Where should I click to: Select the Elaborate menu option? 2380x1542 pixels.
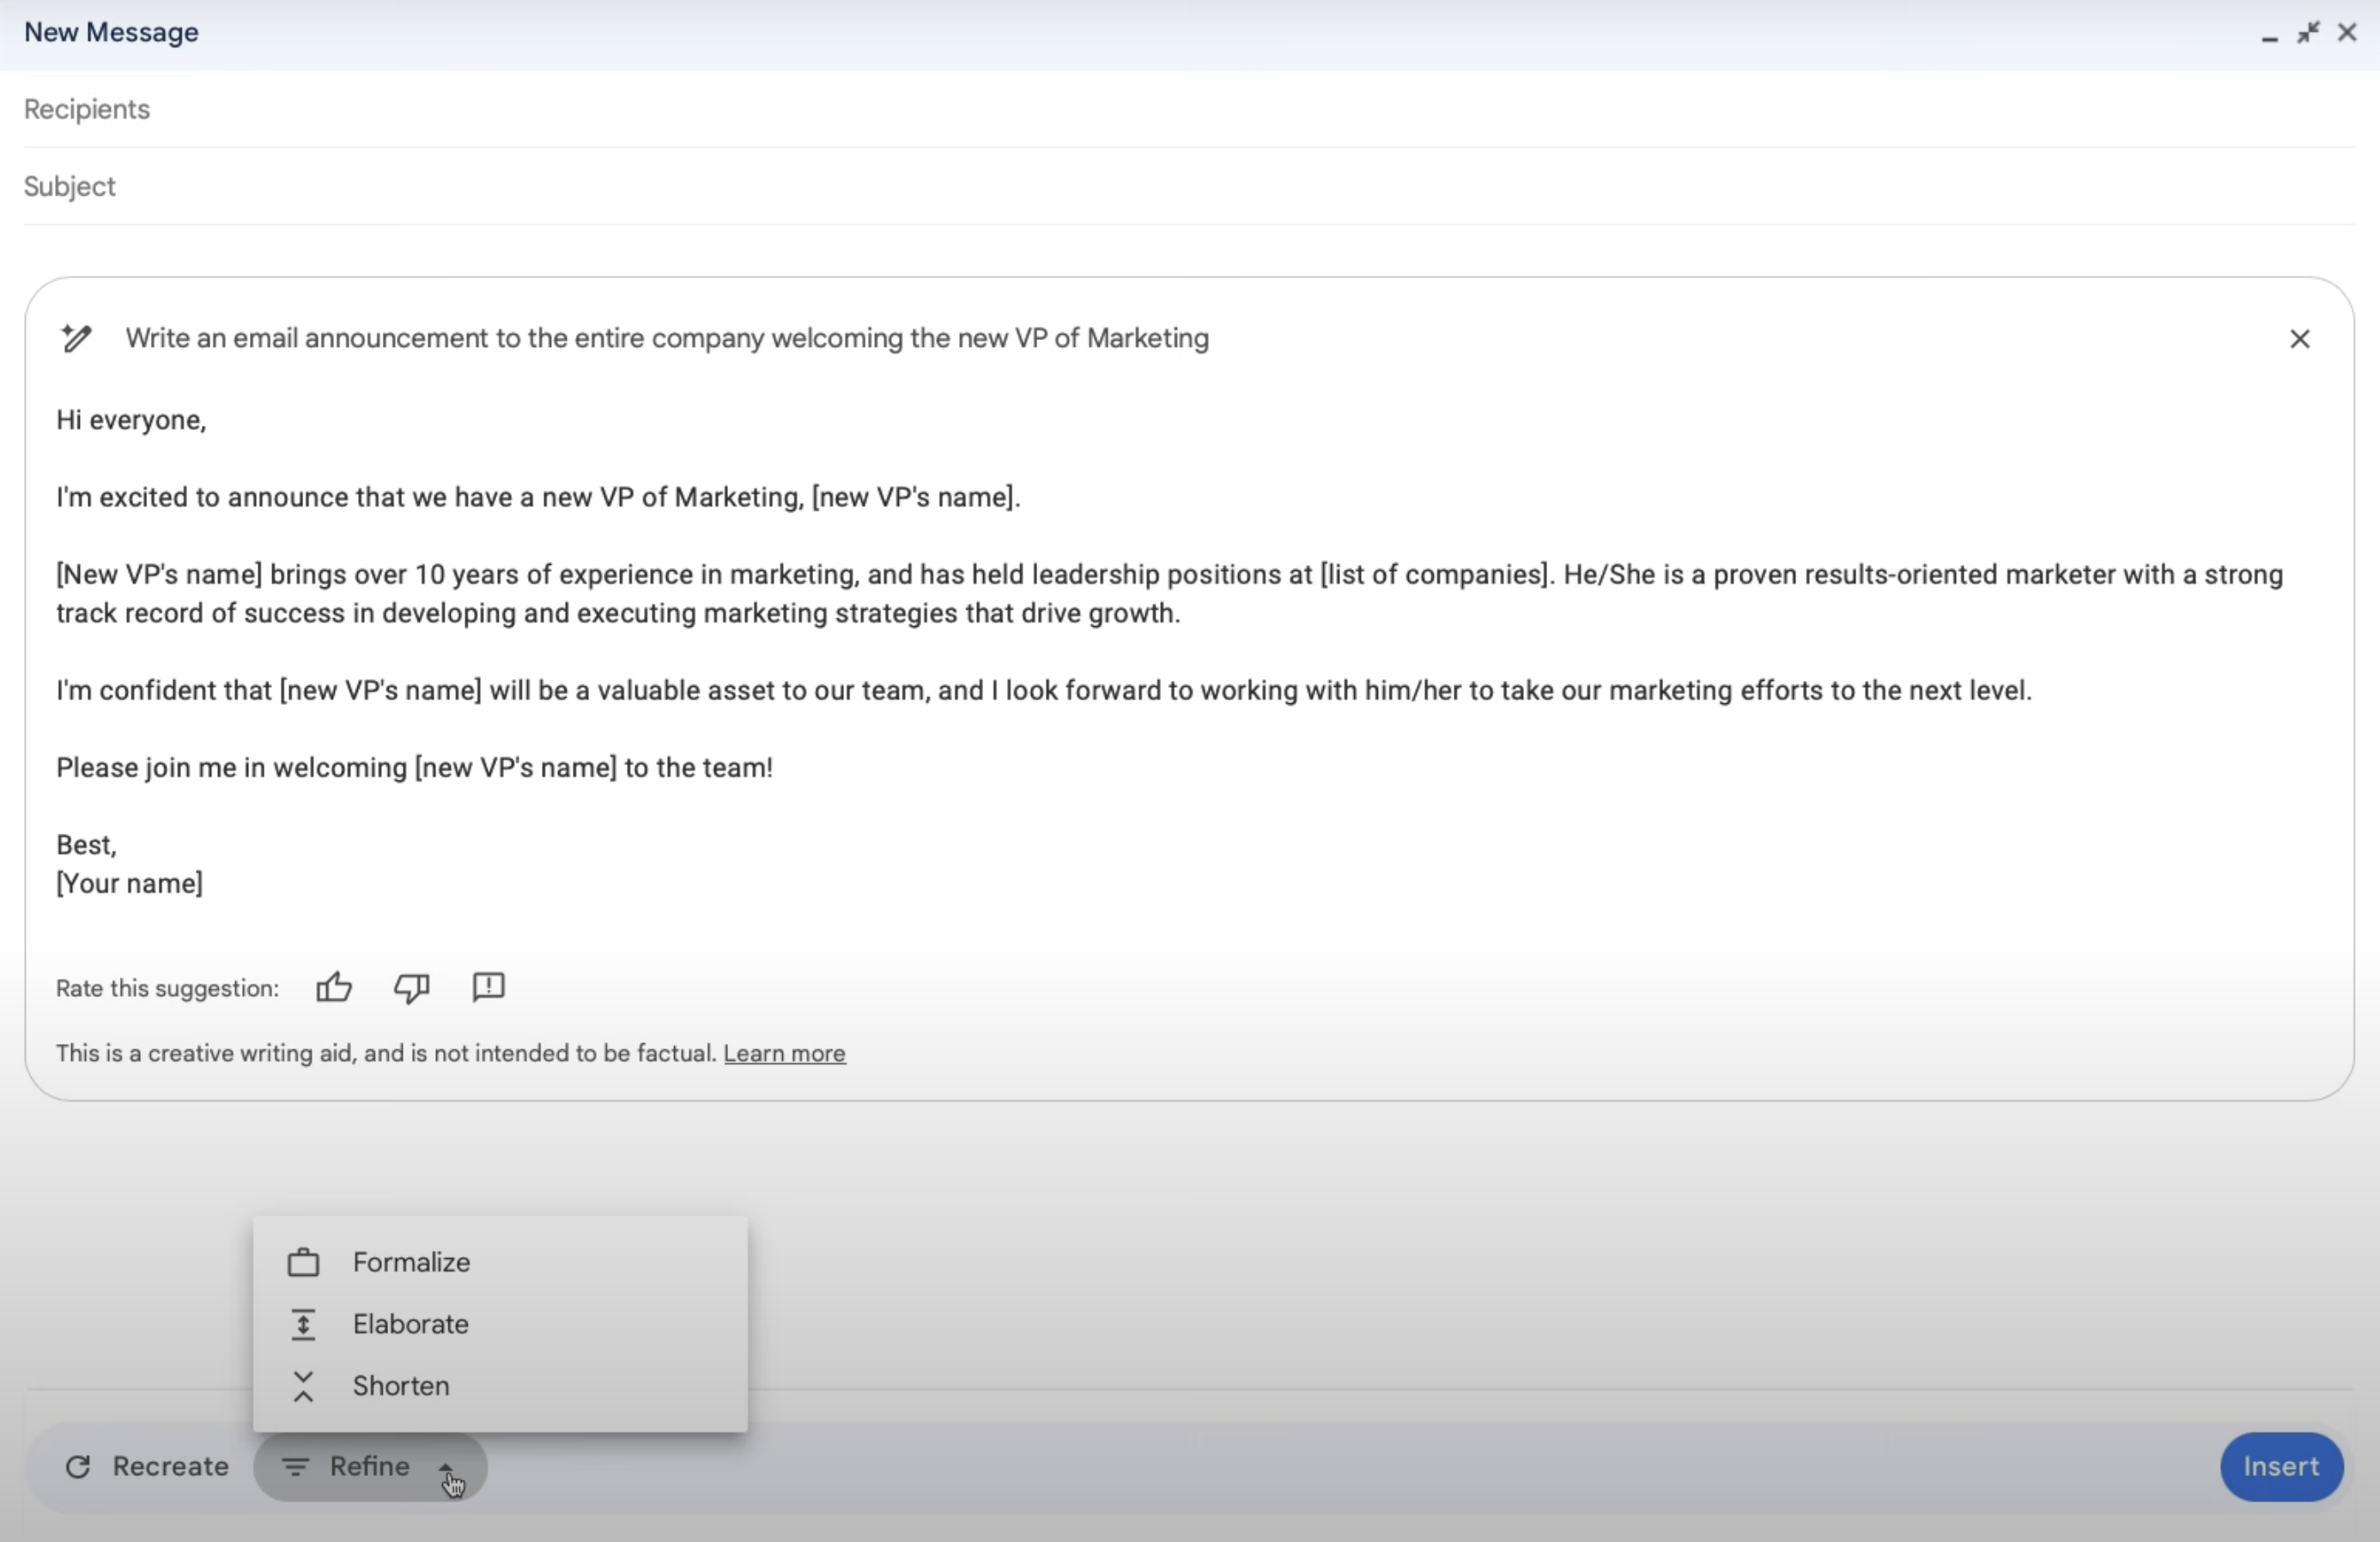(x=500, y=1325)
